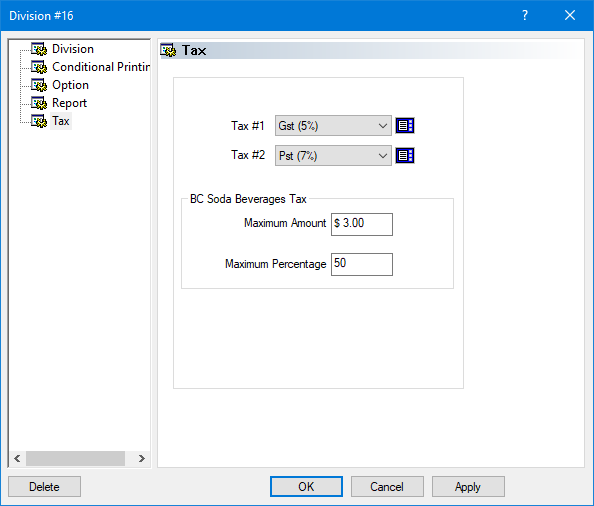Select the Division item in tree
Viewport: 594px width, 506px height.
click(x=73, y=49)
